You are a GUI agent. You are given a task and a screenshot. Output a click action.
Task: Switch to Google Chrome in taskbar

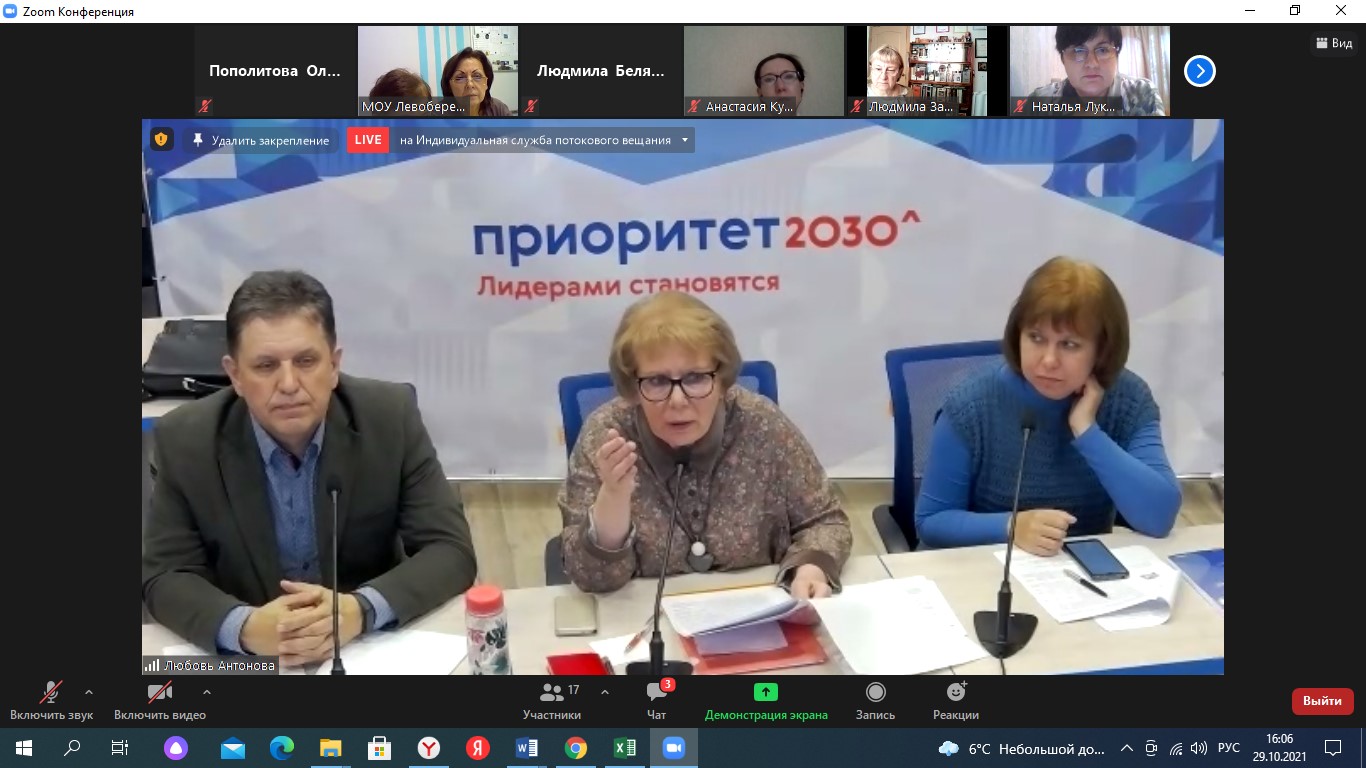point(576,747)
